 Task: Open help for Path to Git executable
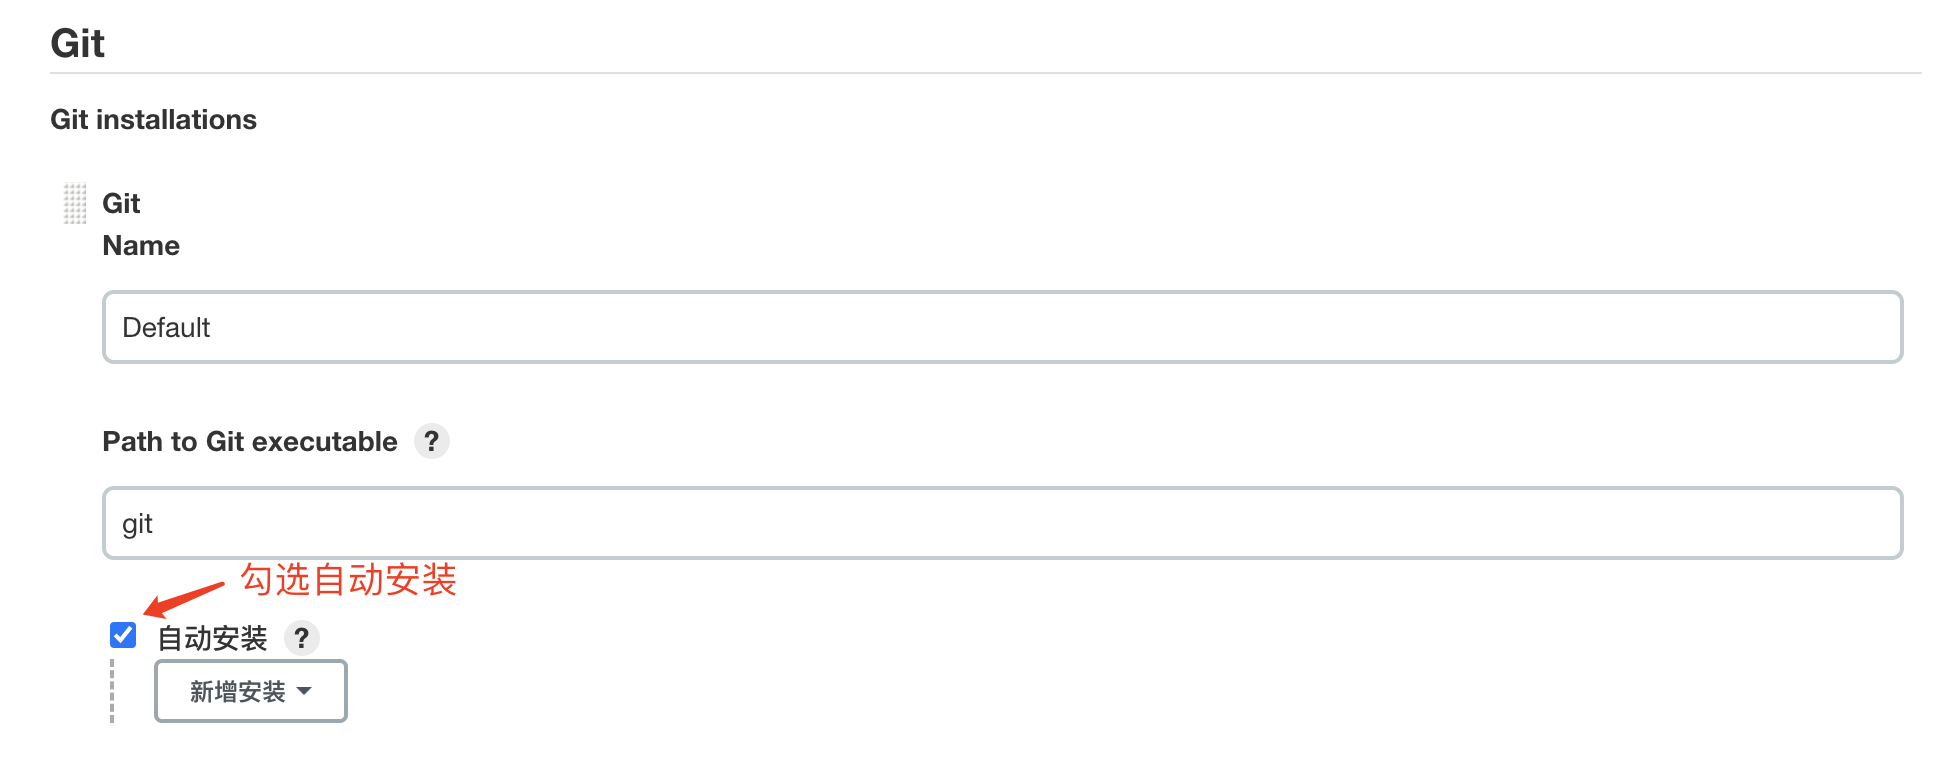tap(431, 441)
